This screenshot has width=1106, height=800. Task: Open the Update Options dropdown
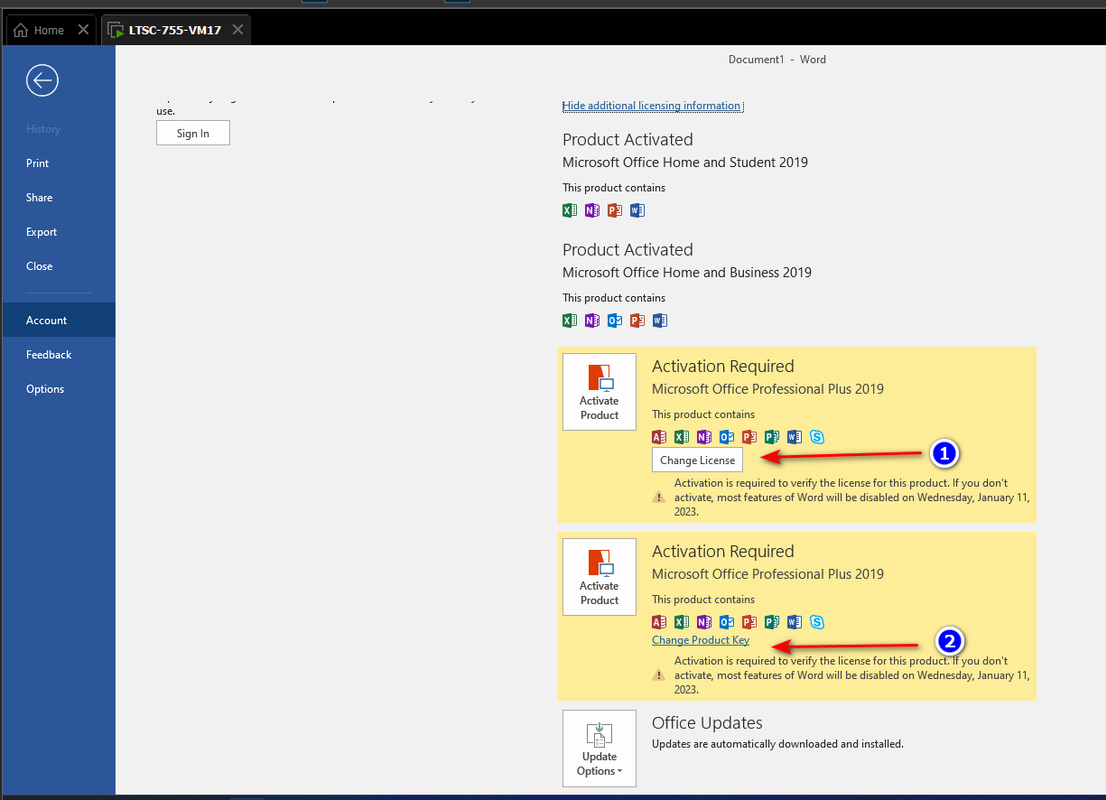click(599, 749)
